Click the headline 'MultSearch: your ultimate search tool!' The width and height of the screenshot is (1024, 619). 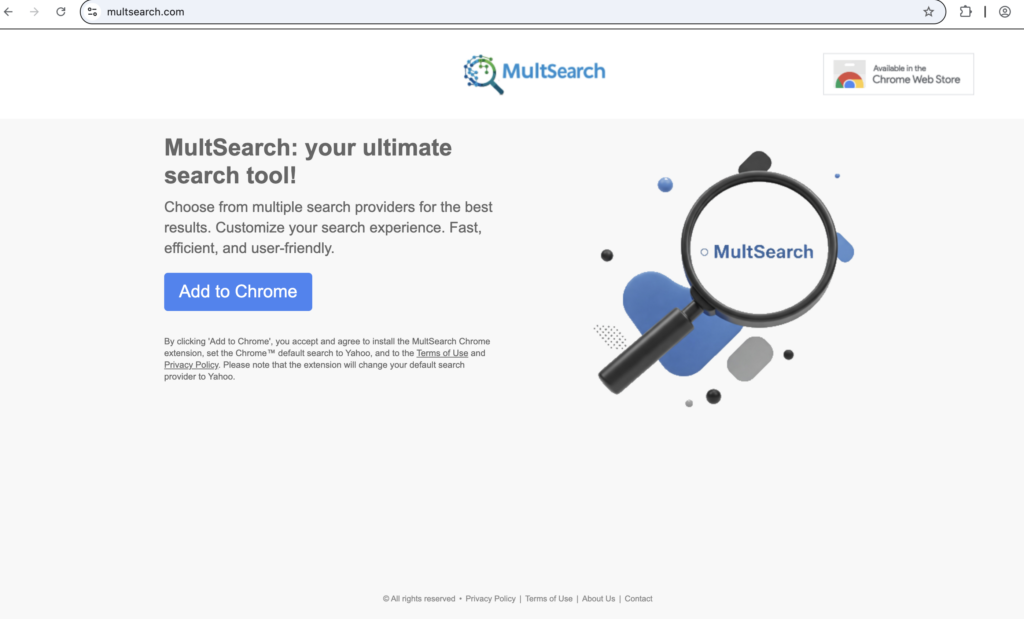[308, 161]
